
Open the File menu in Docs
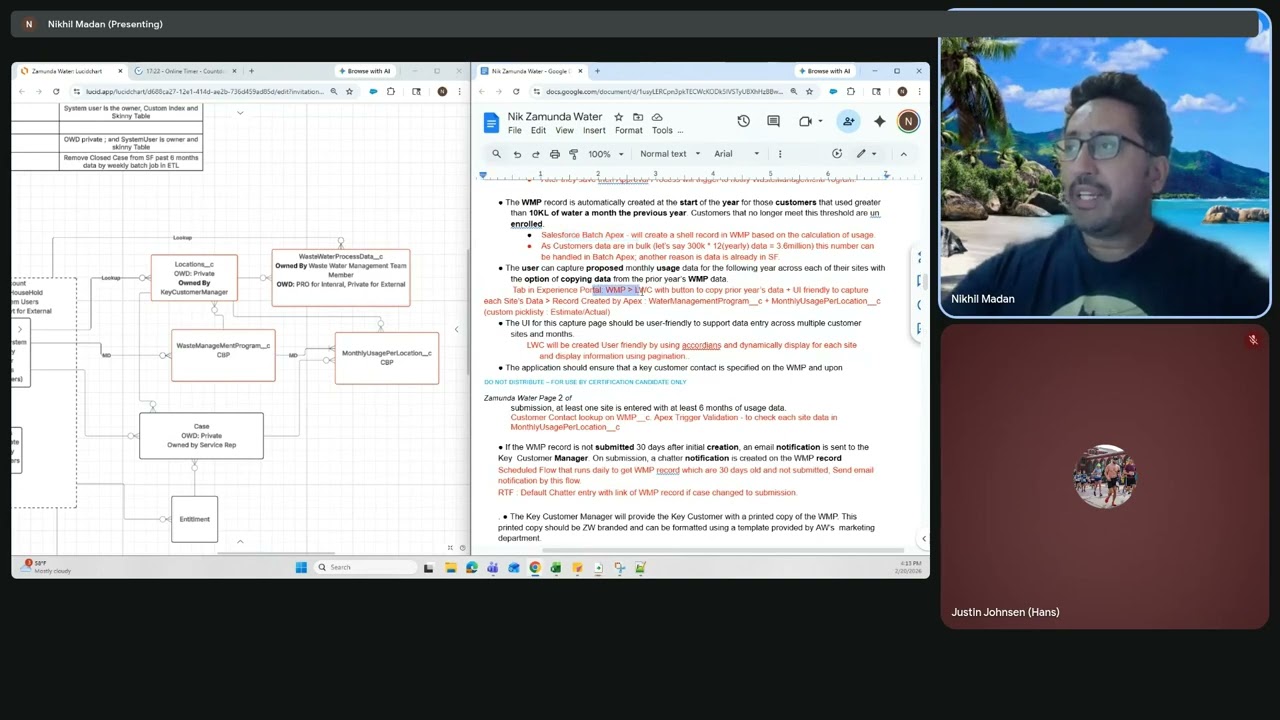click(x=514, y=131)
